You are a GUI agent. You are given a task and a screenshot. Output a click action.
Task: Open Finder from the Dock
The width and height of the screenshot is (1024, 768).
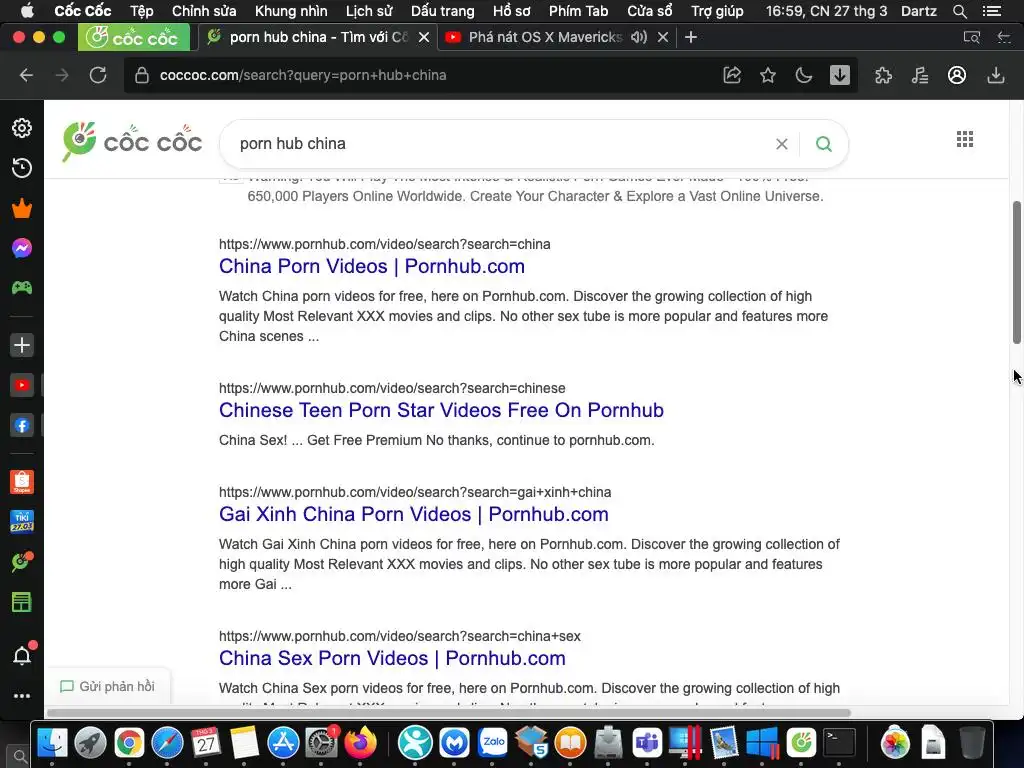(52, 743)
